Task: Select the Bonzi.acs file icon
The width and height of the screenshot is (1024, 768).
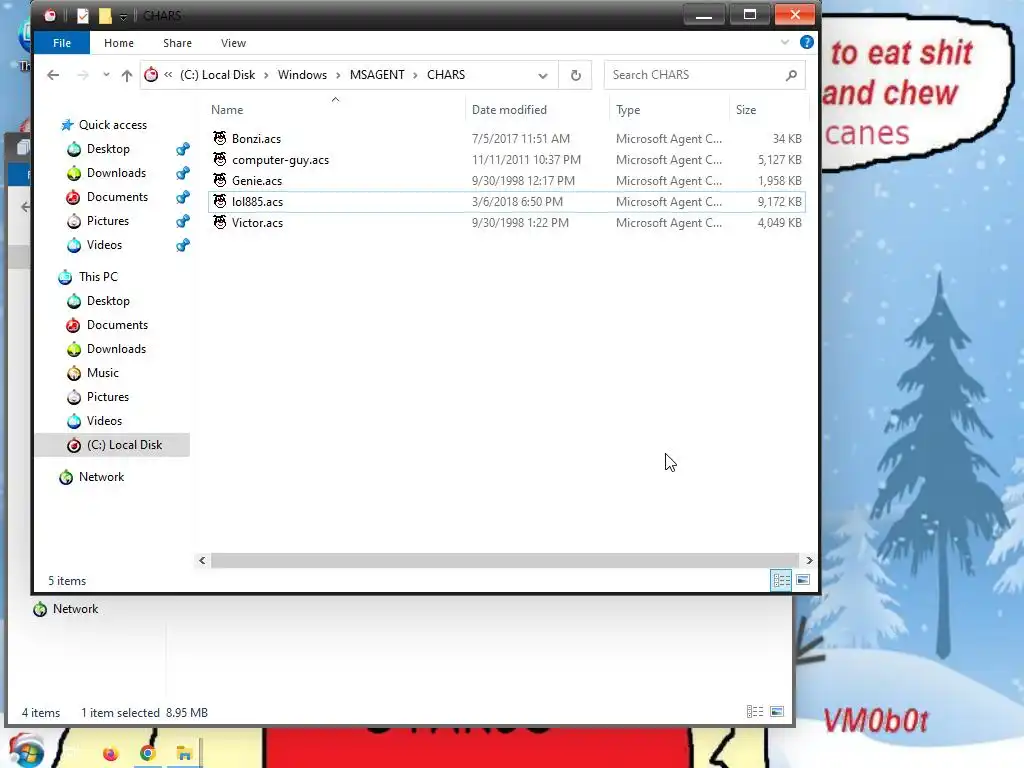Action: click(220, 138)
